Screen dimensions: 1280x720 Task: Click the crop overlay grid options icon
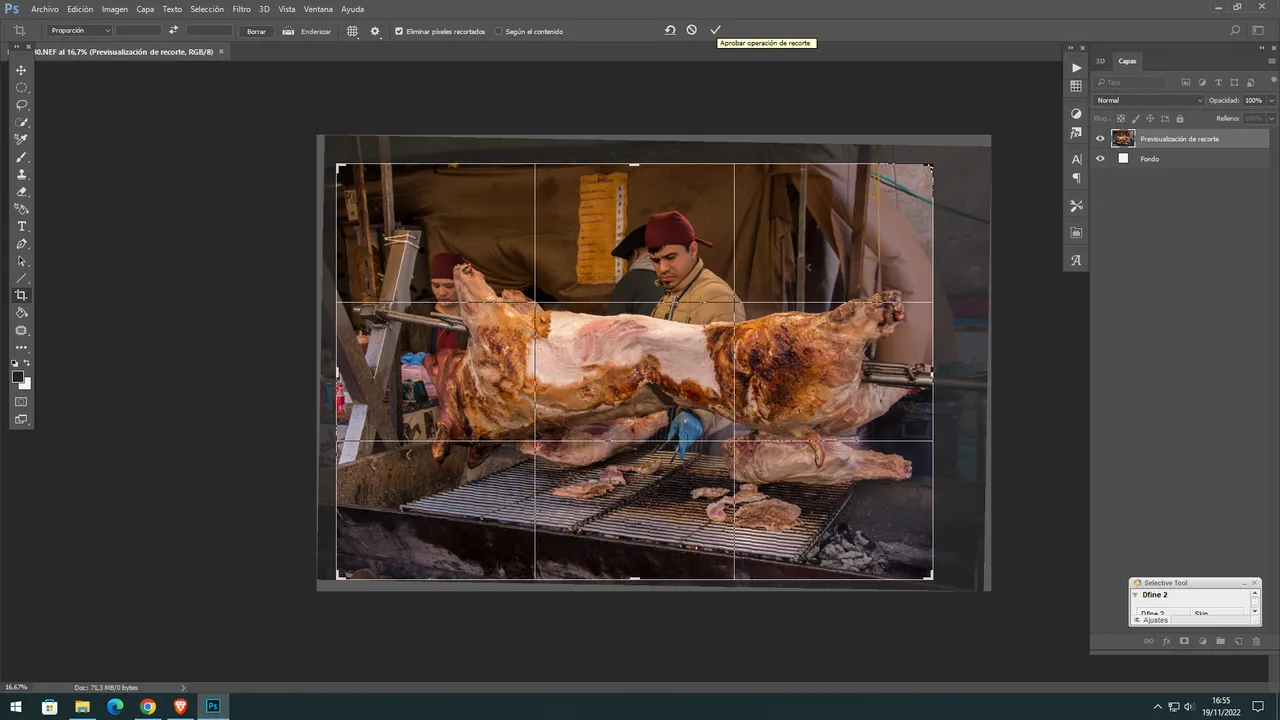tap(352, 31)
